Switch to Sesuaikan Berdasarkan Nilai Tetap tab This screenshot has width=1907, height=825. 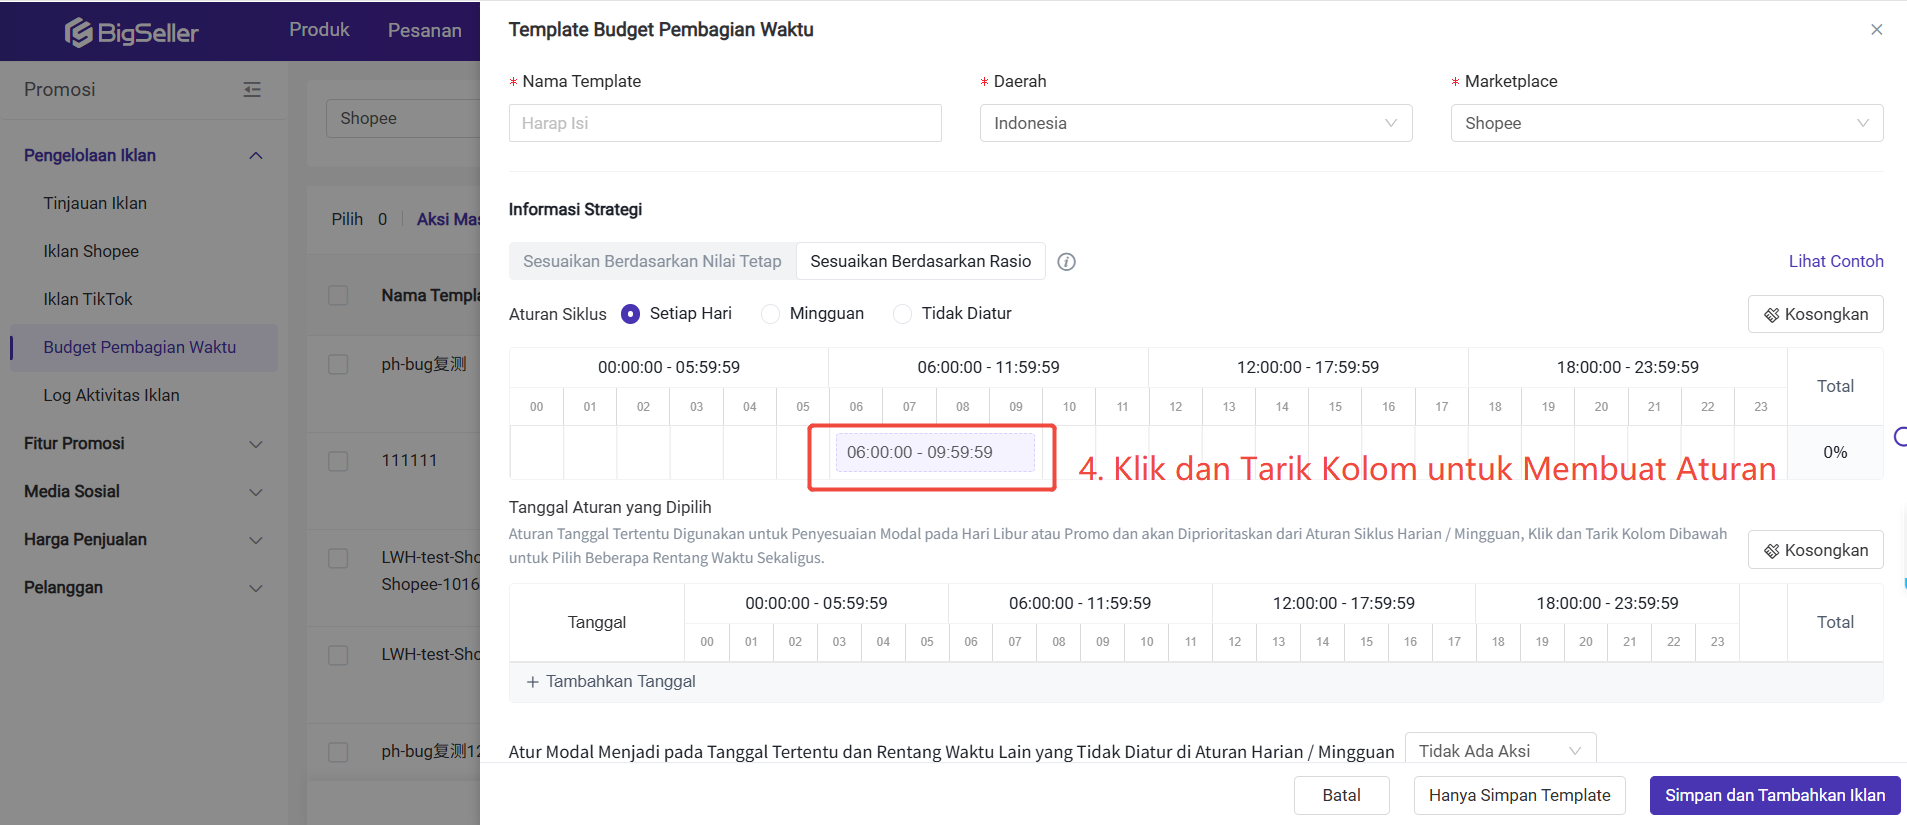pyautogui.click(x=652, y=261)
